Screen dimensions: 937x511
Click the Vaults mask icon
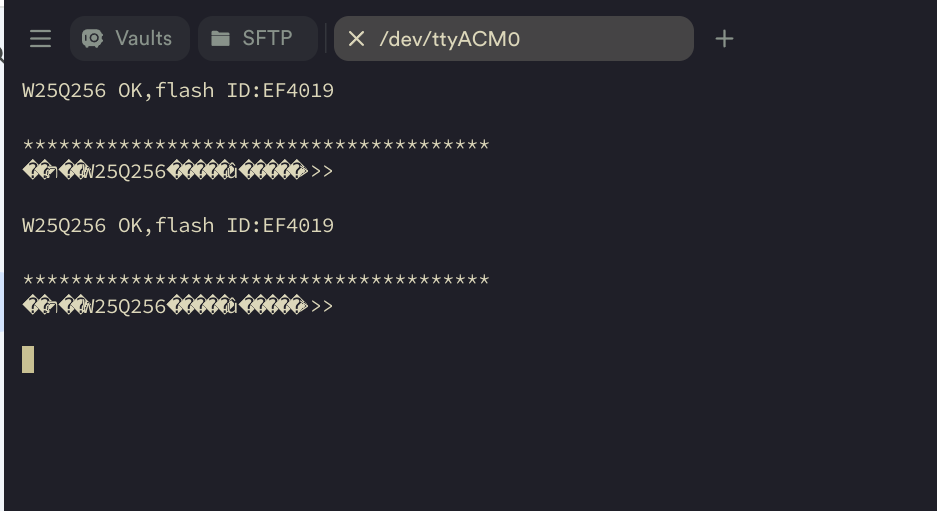point(93,39)
